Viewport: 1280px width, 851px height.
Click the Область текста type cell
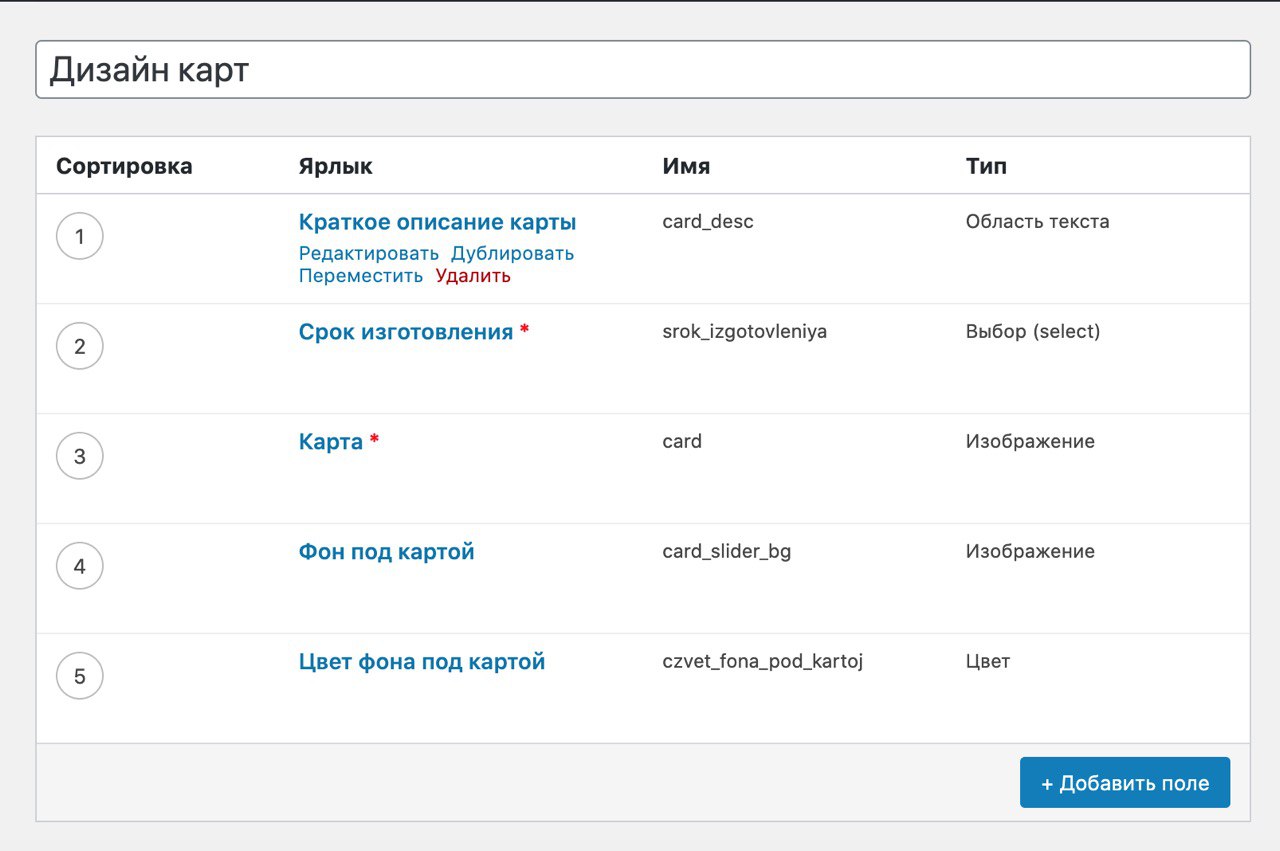point(1038,221)
